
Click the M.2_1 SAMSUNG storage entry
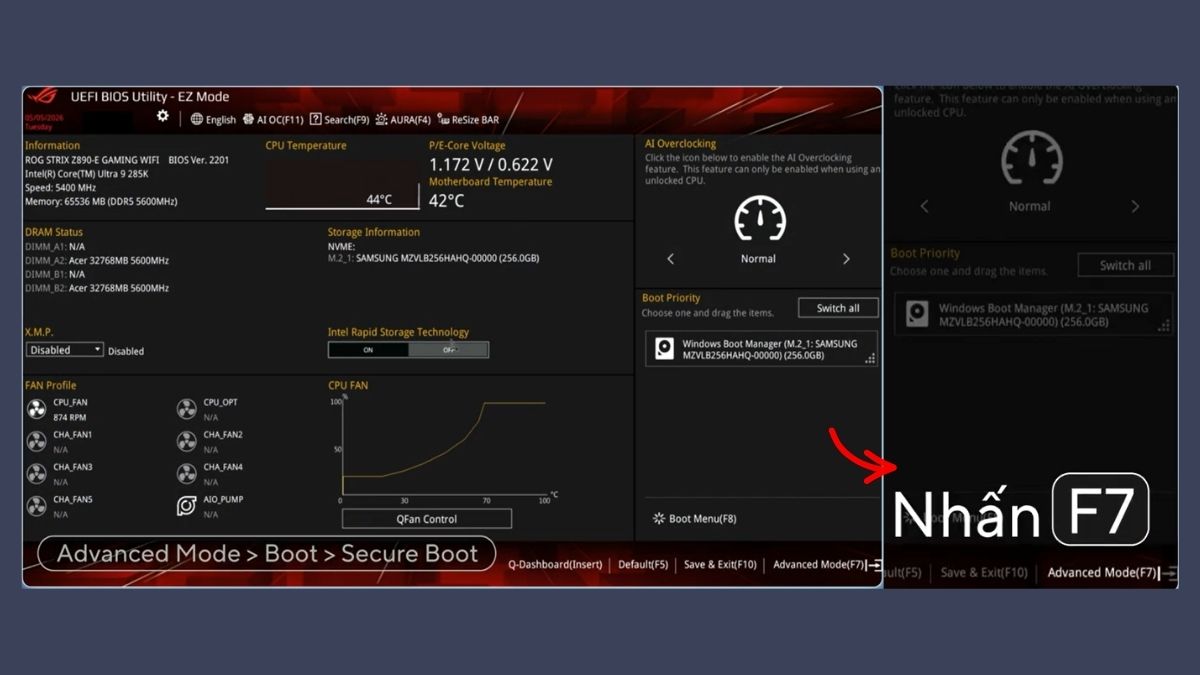[x=434, y=258]
